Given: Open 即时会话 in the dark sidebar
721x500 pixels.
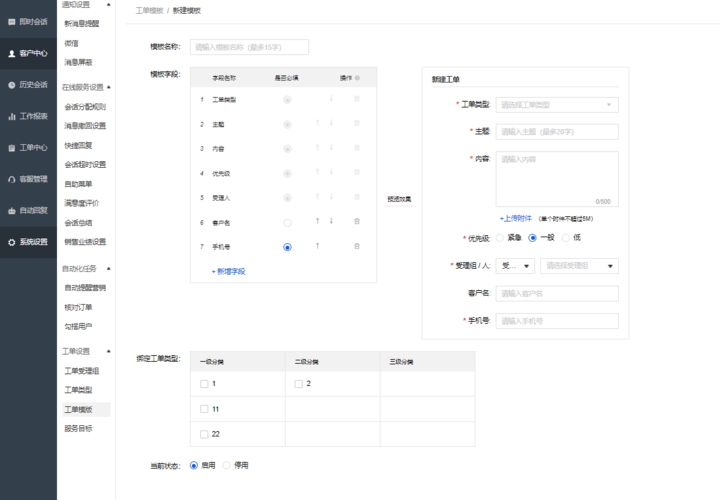Looking at the screenshot, I should 28,22.
